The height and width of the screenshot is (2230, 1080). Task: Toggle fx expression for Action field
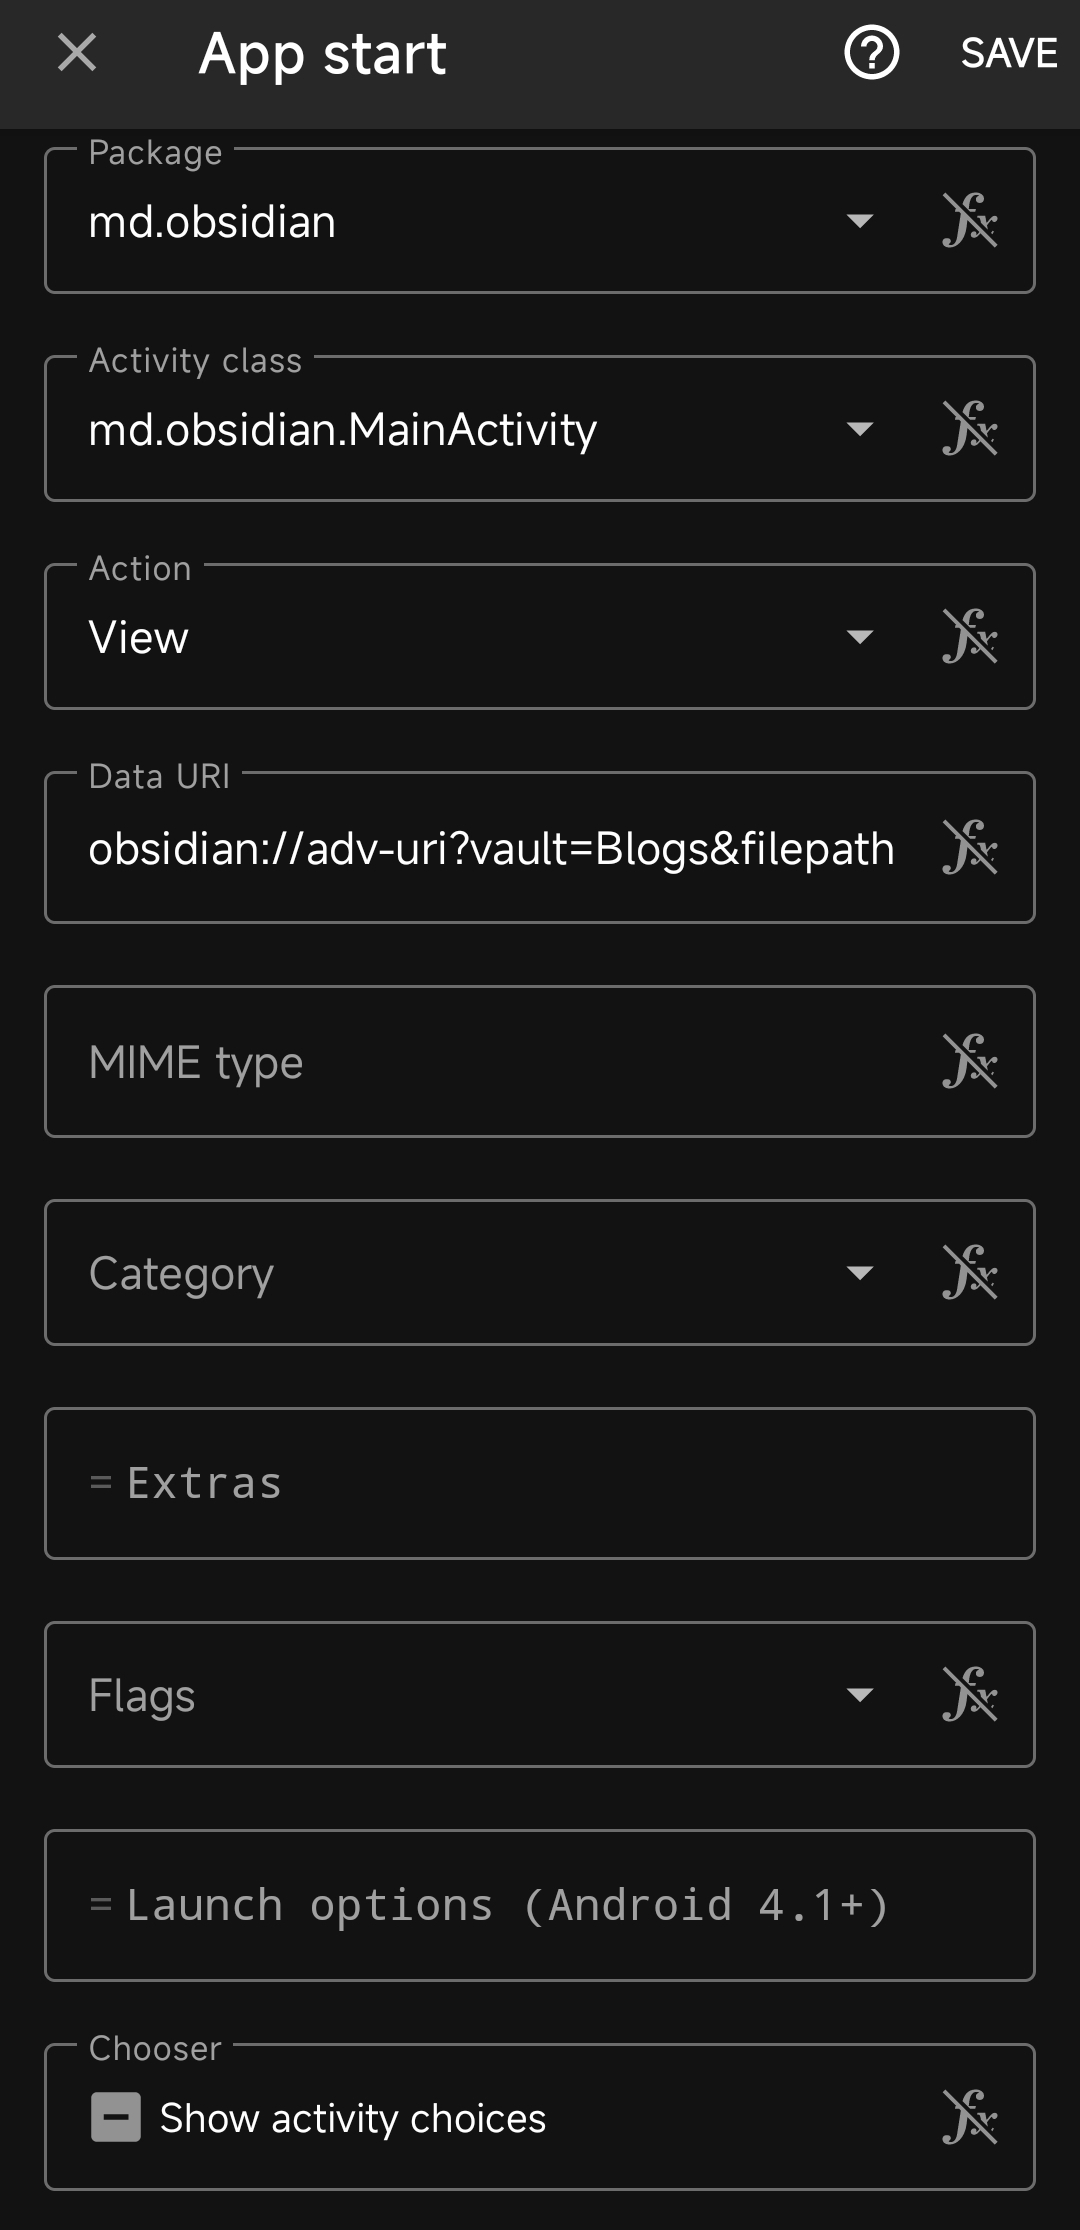[x=969, y=637]
